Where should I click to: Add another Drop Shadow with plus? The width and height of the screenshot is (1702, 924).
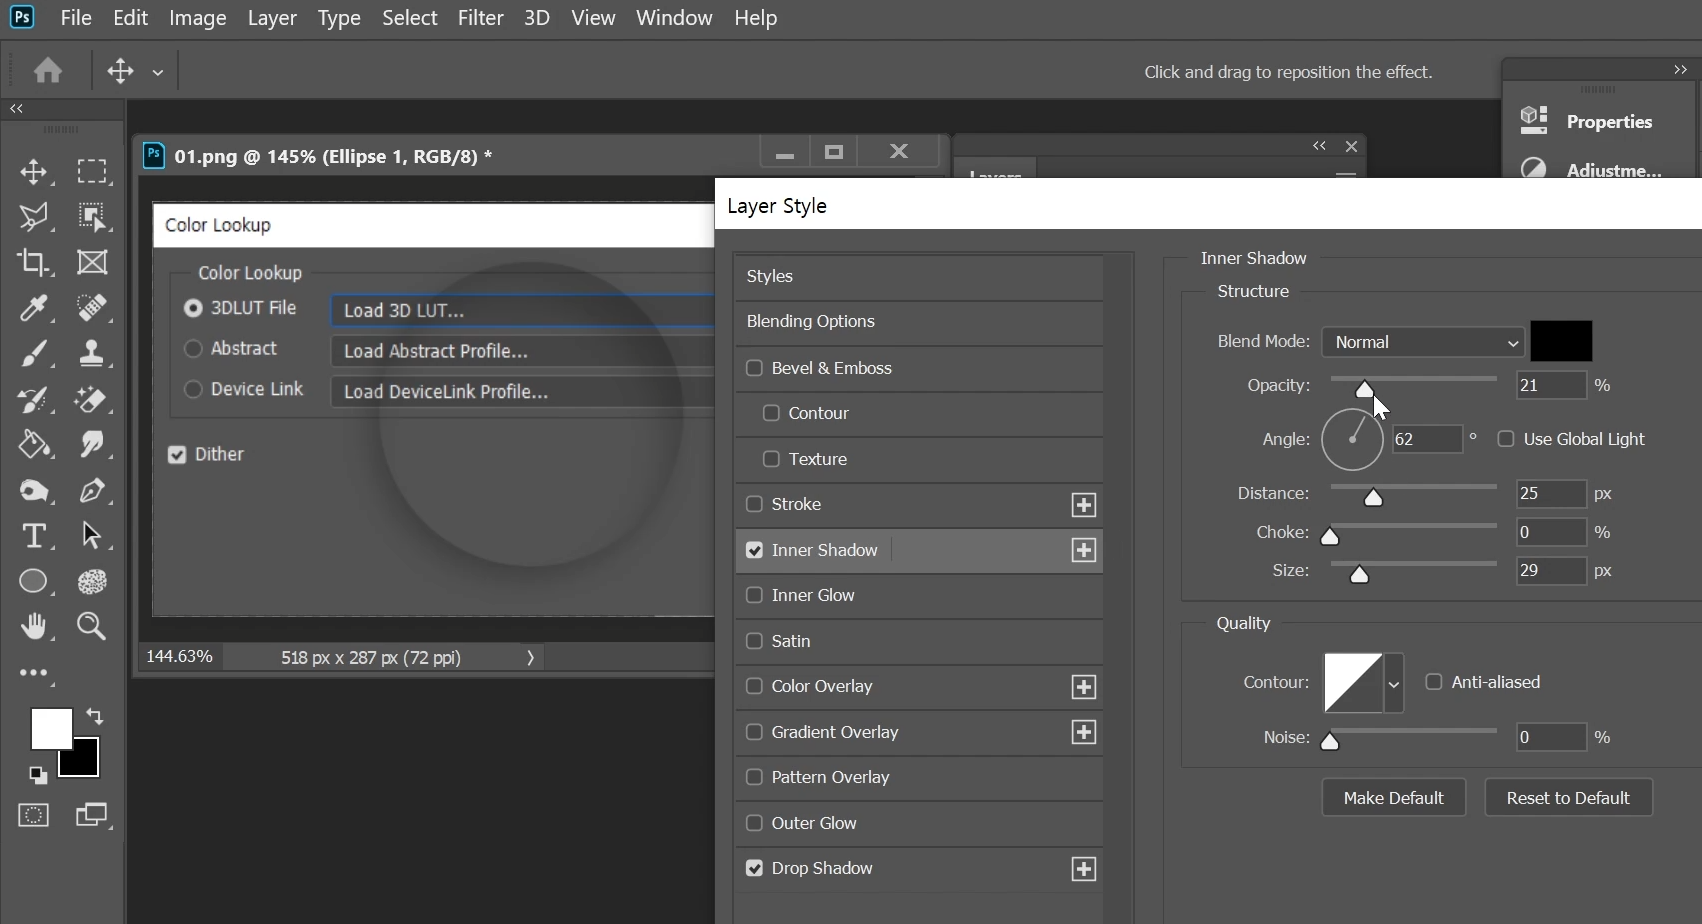(1084, 869)
